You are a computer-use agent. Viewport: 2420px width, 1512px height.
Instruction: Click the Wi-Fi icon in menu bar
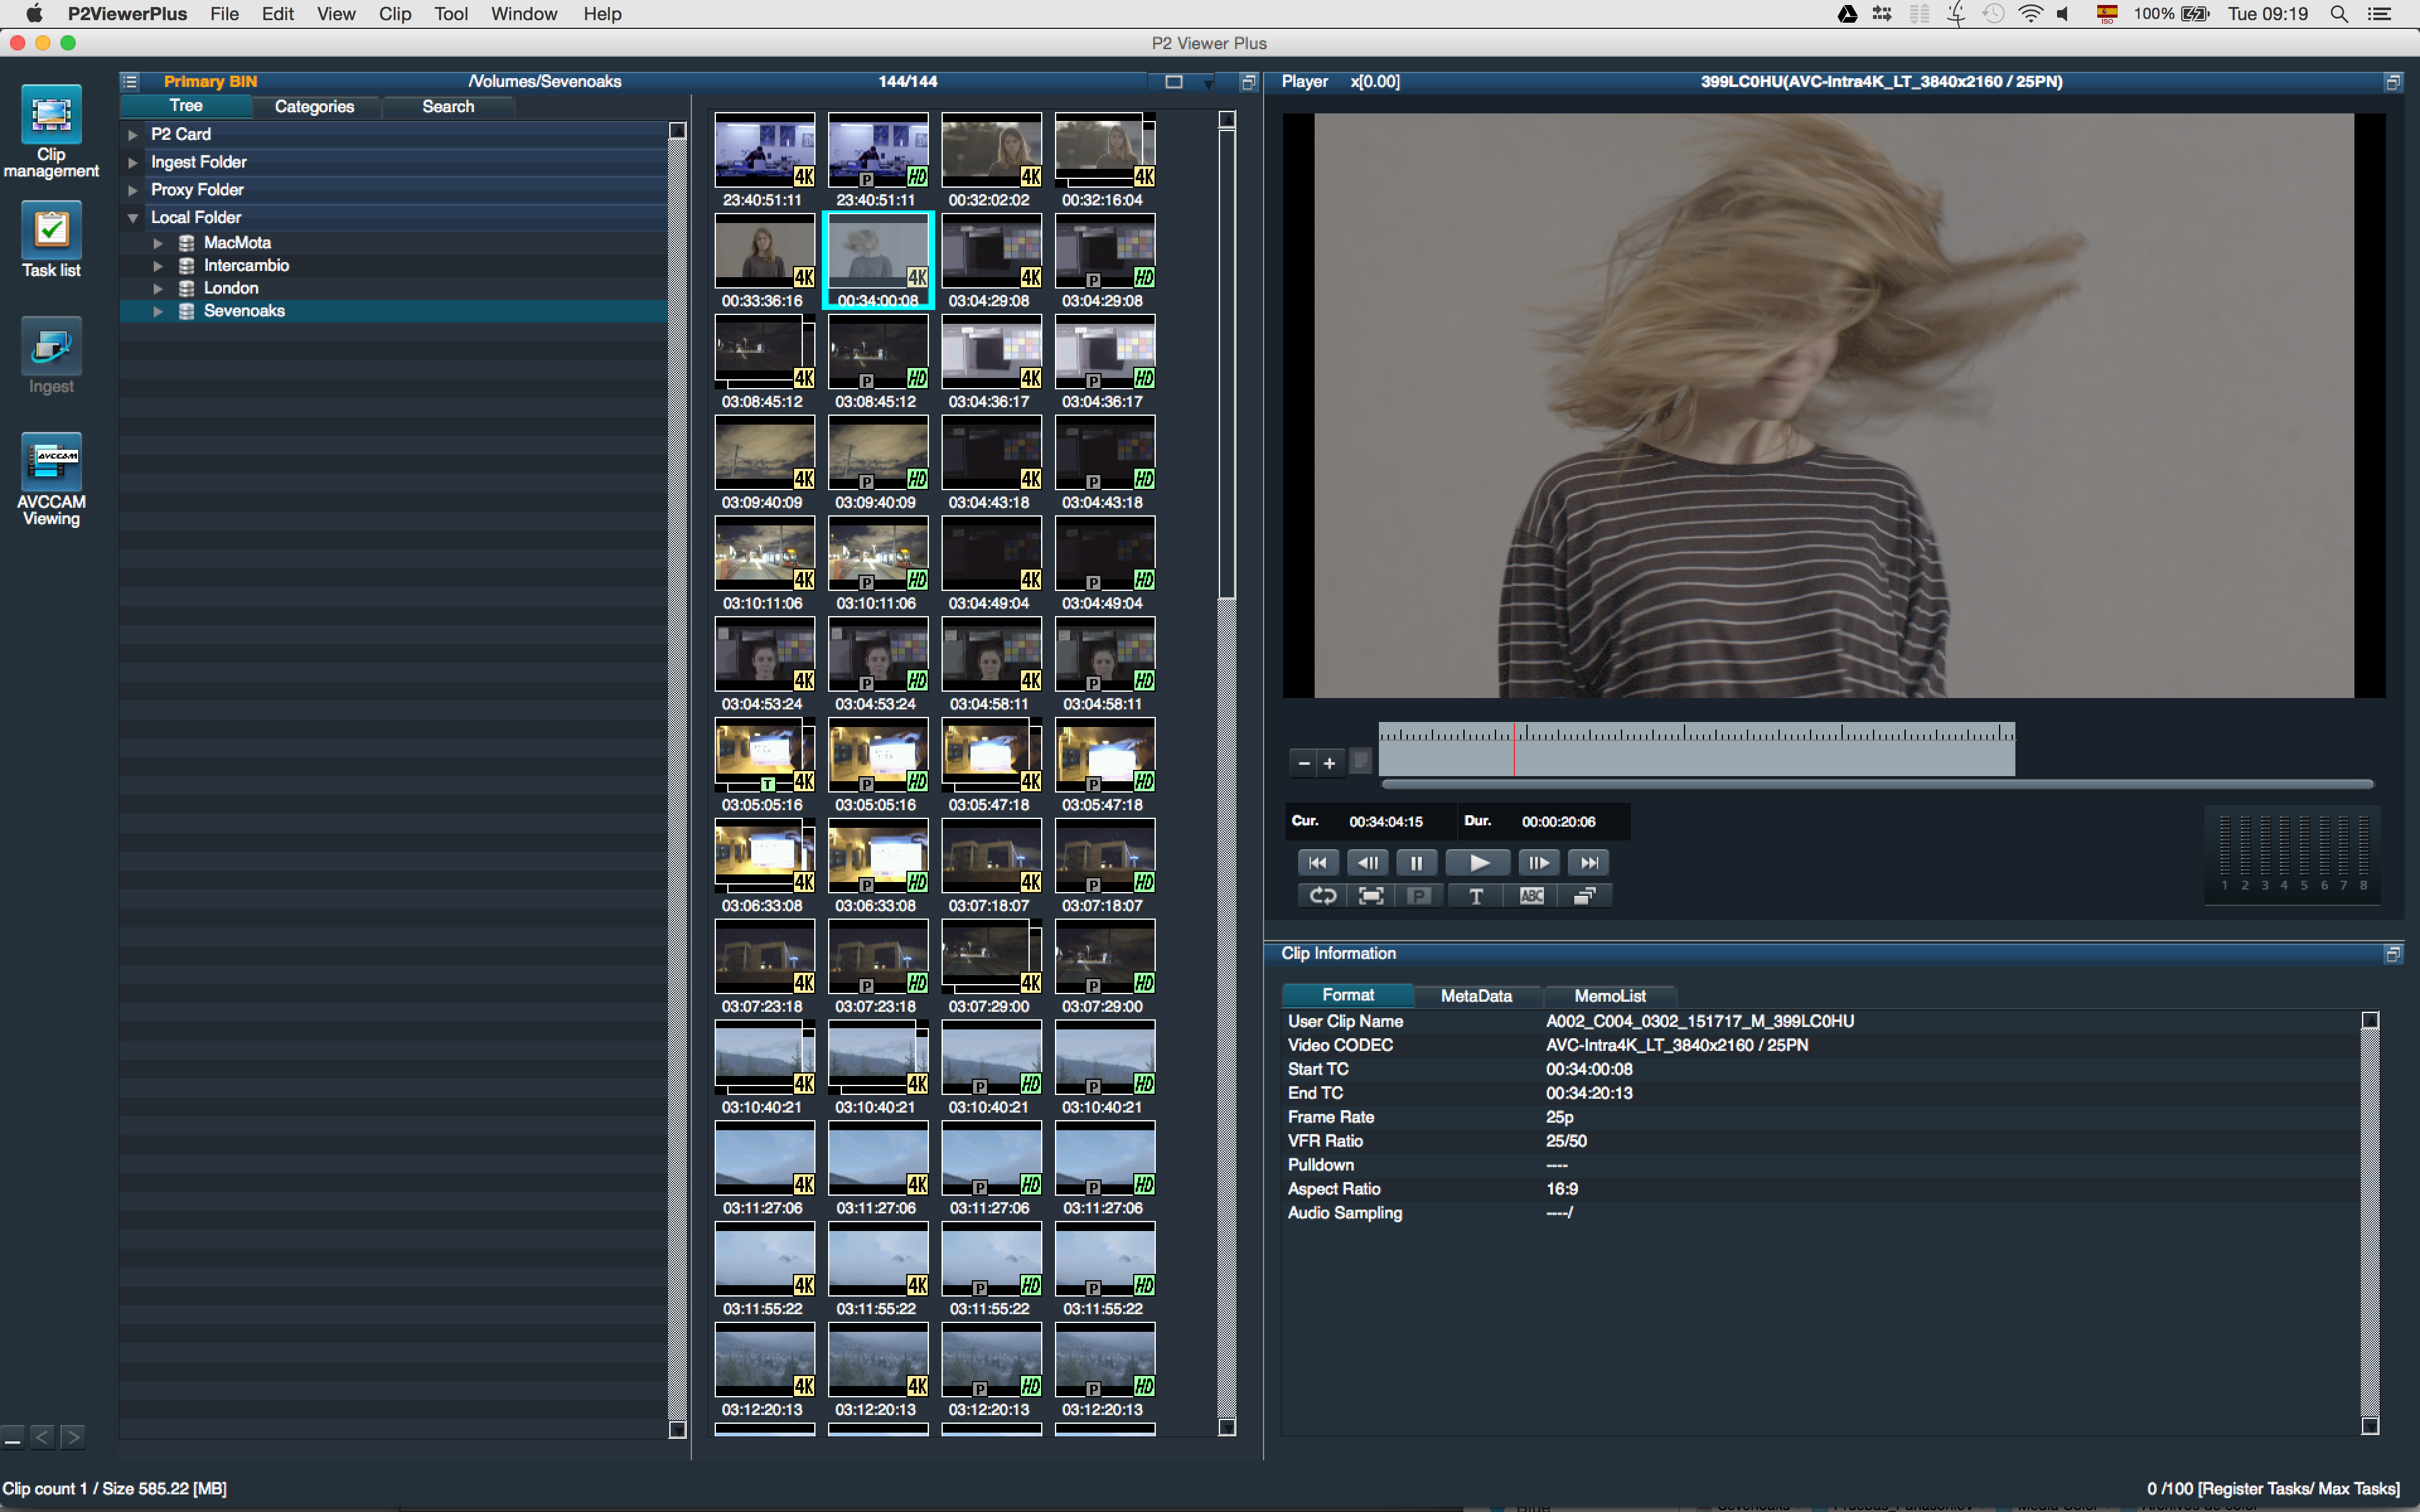tap(2030, 14)
